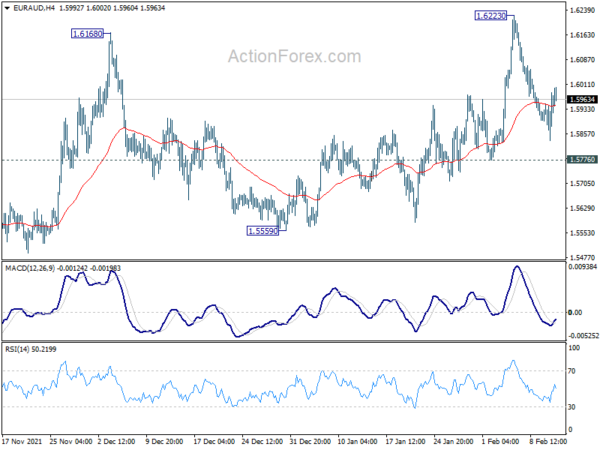The image size is (600, 450).
Task: Click the ActionForex.com watermark
Action: pos(295,56)
